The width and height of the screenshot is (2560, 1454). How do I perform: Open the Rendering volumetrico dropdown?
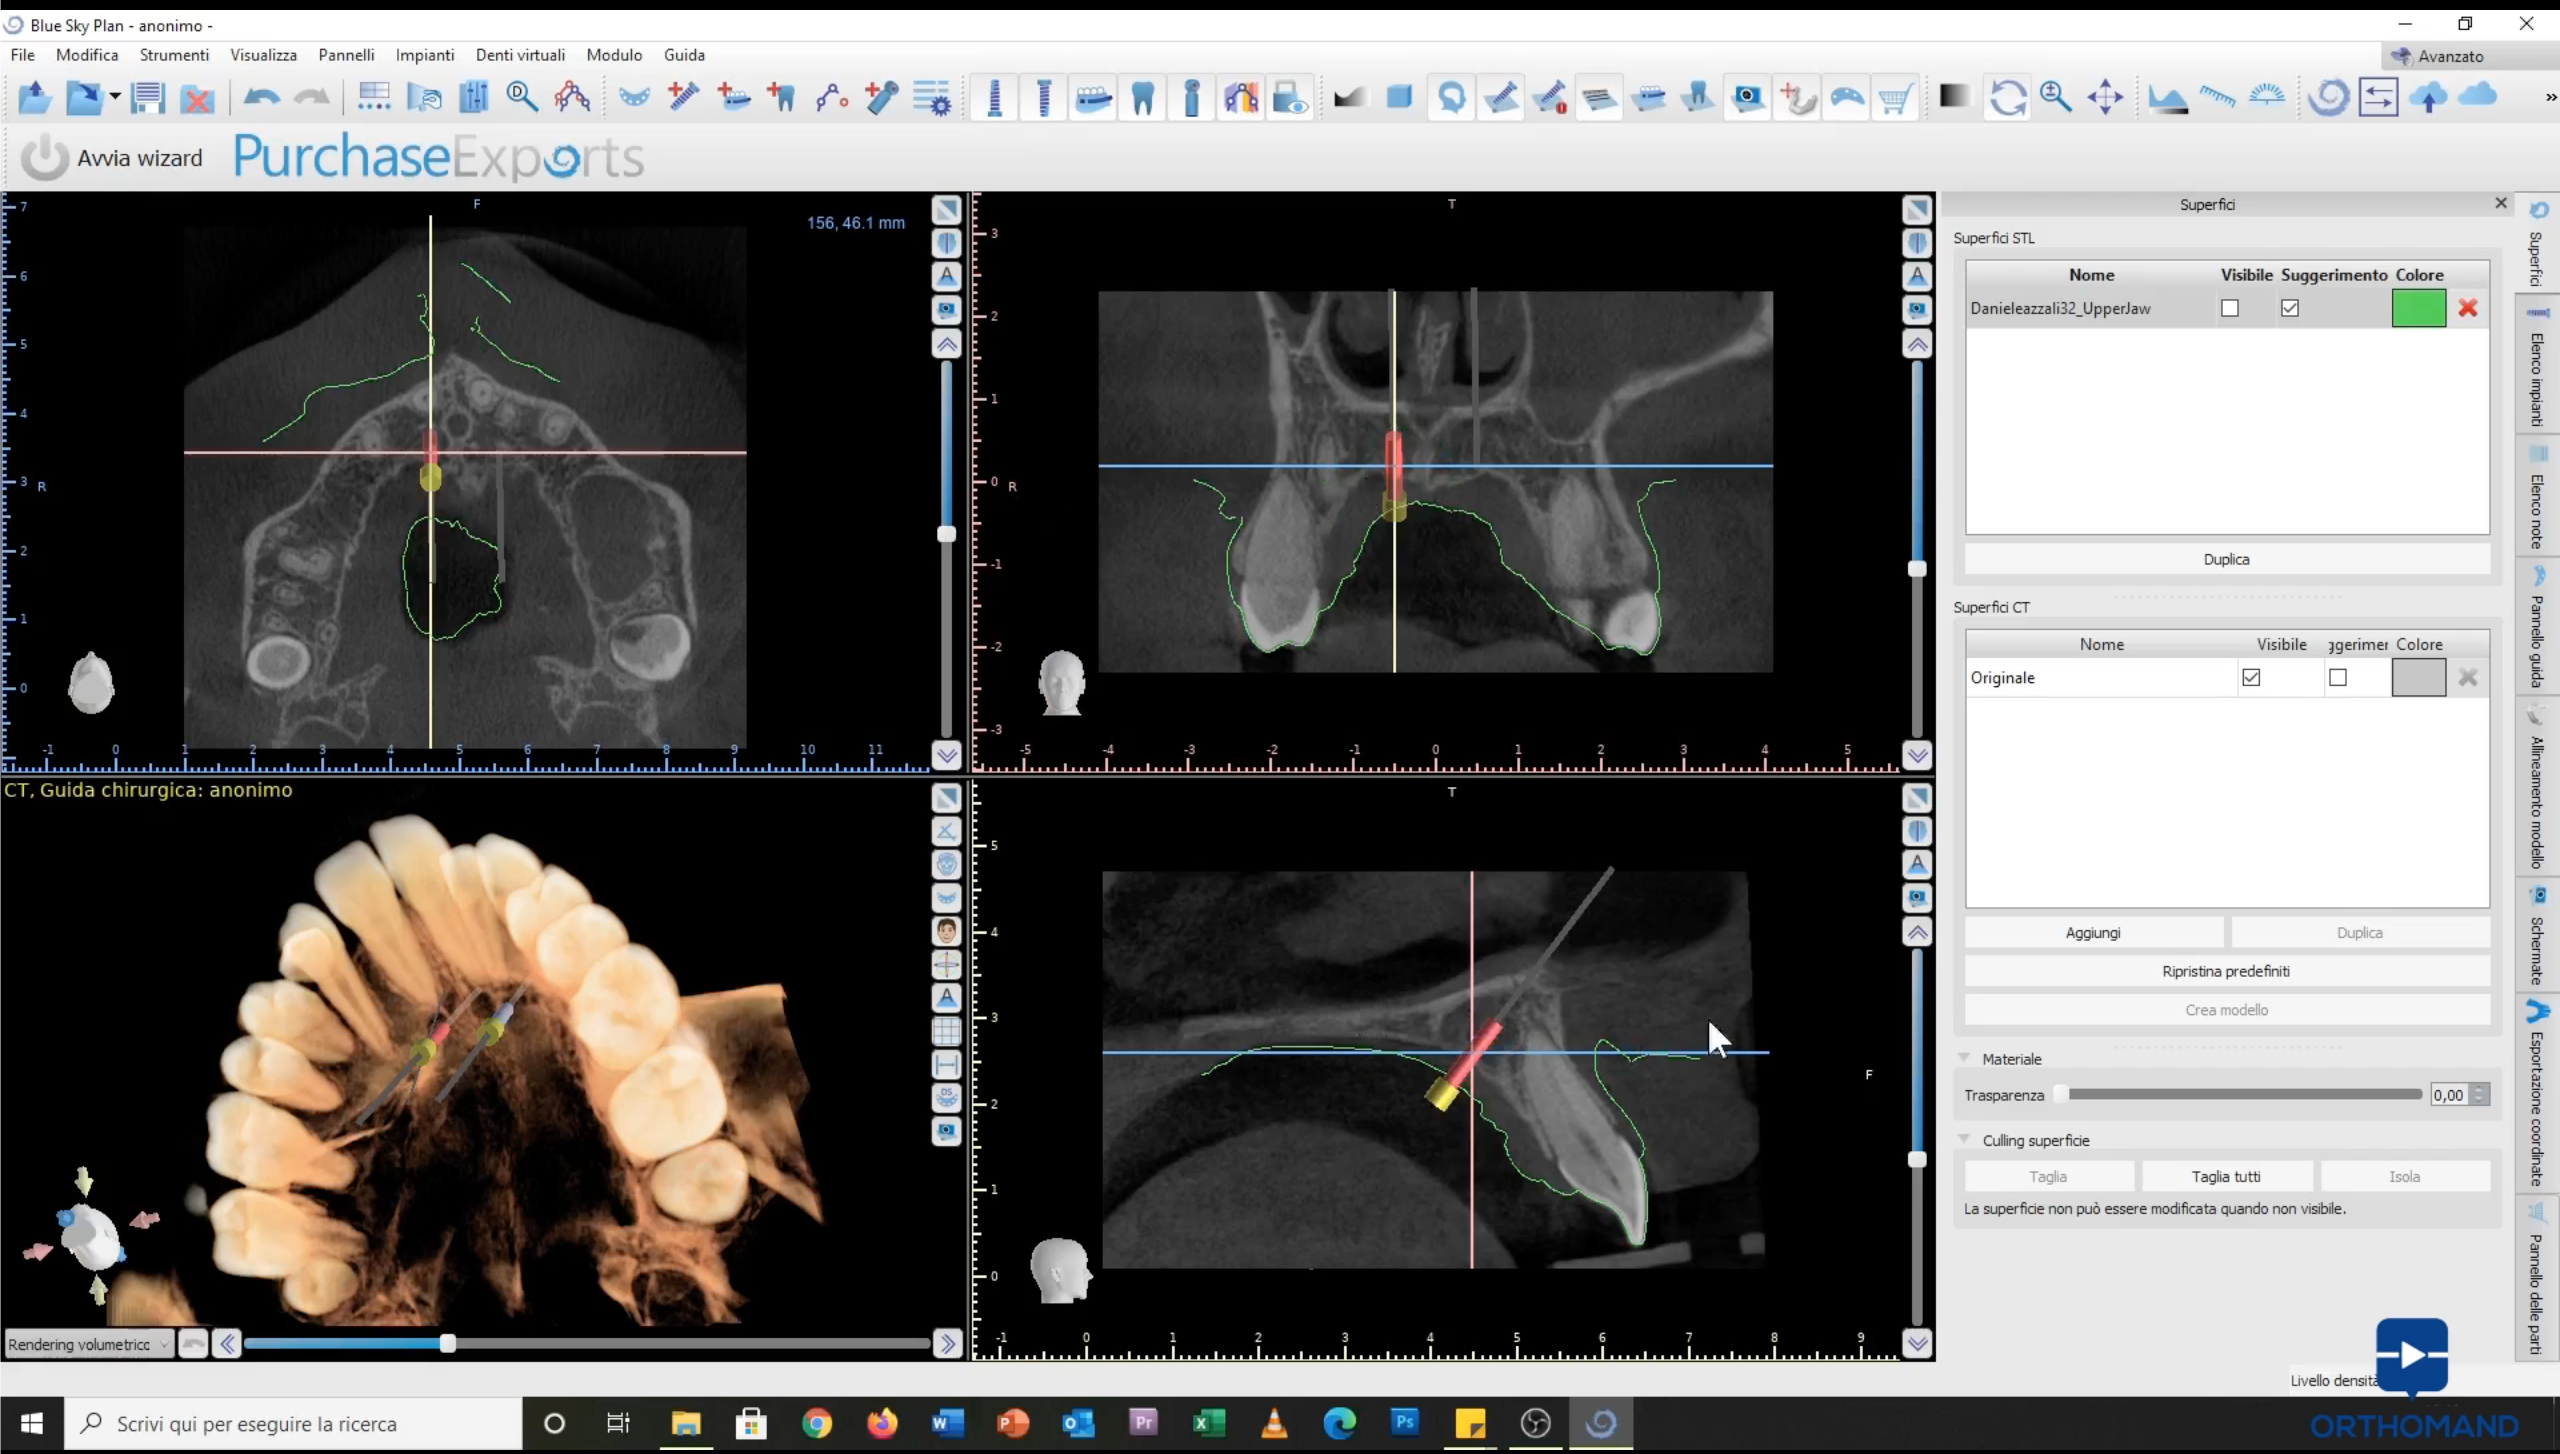pyautogui.click(x=89, y=1344)
